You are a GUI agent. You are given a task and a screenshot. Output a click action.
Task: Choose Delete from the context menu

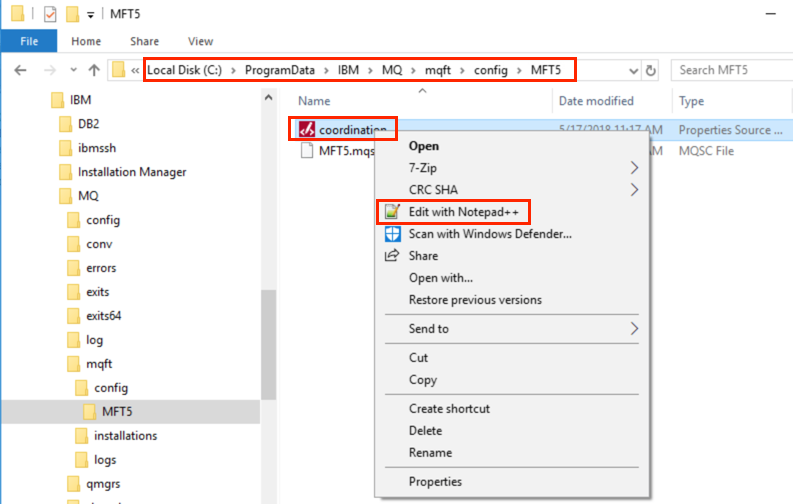(425, 431)
